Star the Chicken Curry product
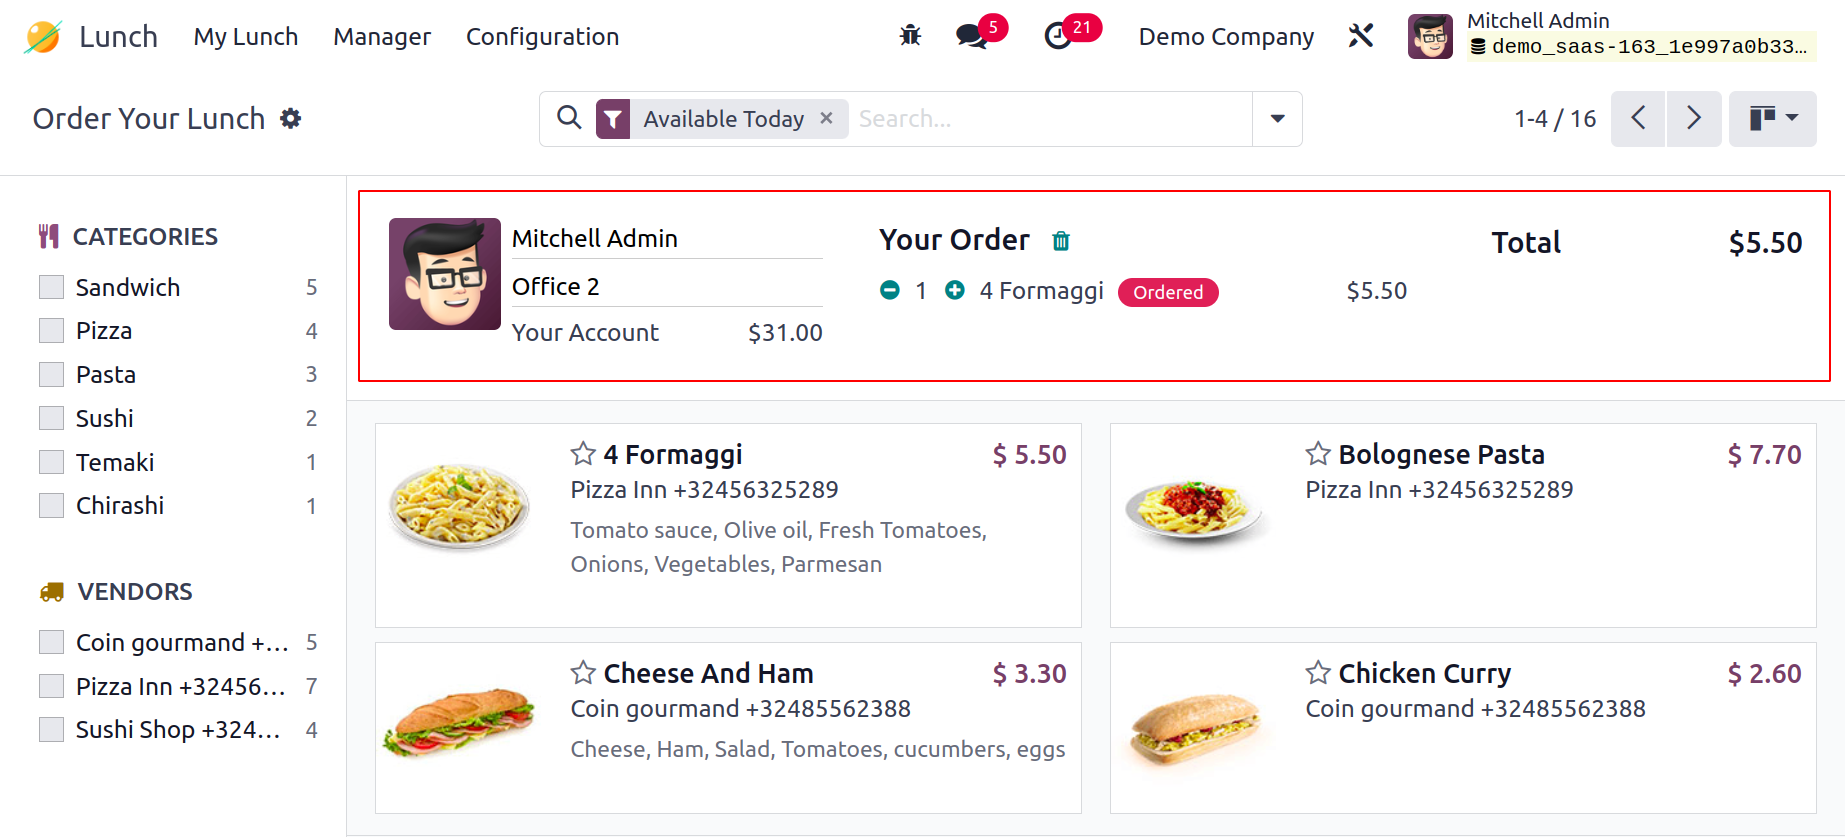Screen dimensions: 1845x837 click(x=1318, y=673)
